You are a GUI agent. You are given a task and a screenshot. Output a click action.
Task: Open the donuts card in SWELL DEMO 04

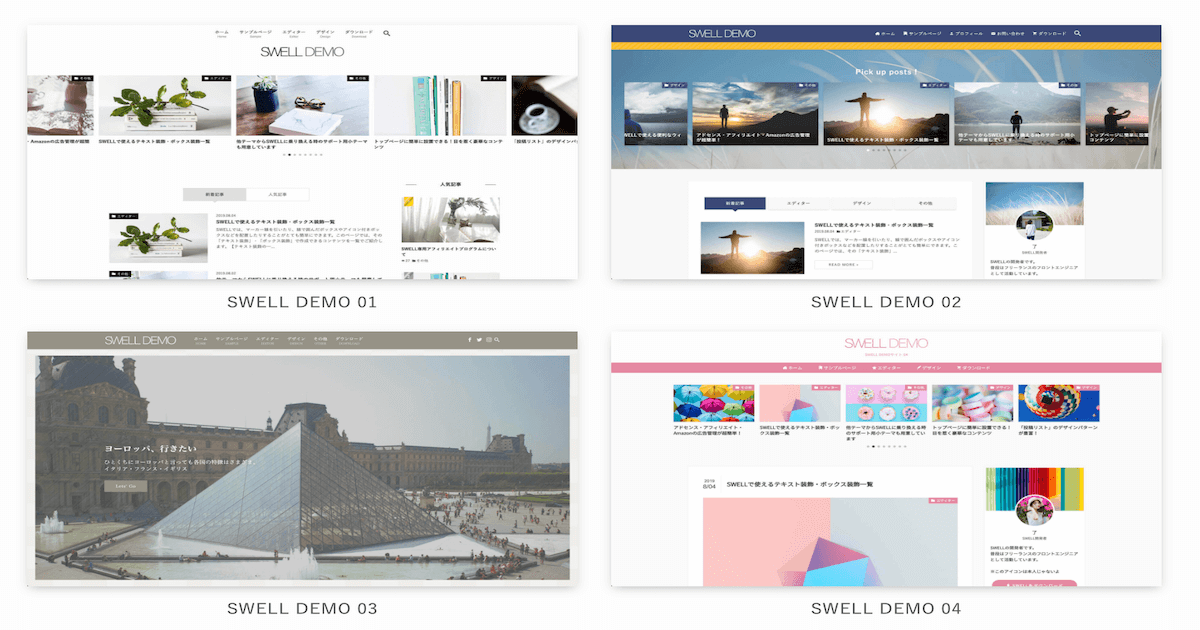pyautogui.click(x=886, y=403)
